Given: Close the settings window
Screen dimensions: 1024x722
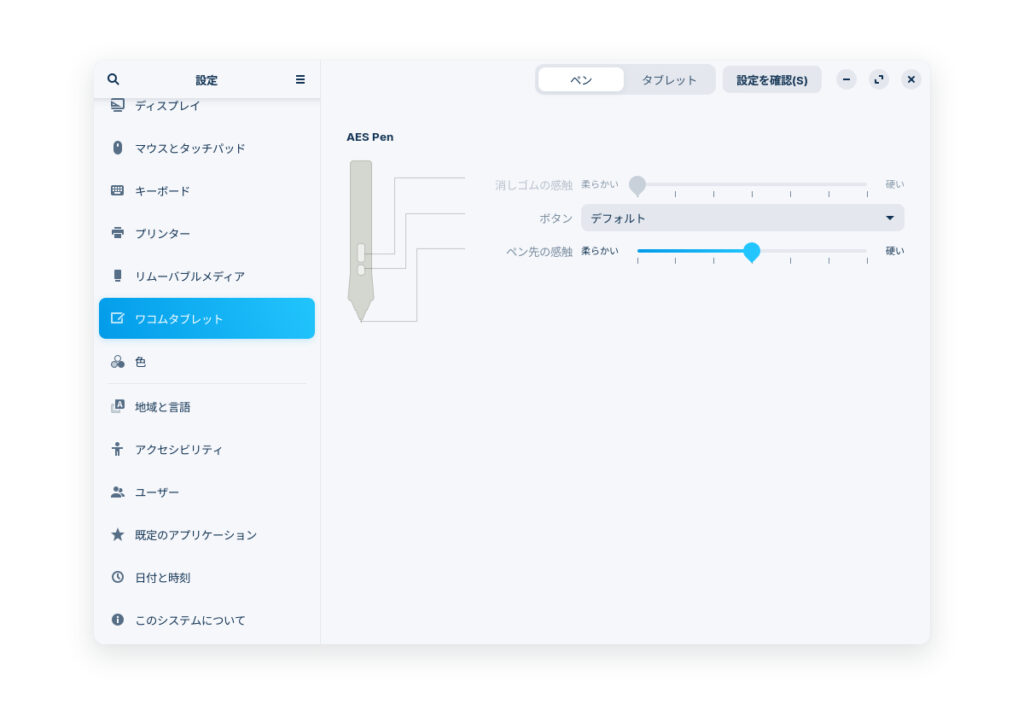Looking at the screenshot, I should coord(911,79).
